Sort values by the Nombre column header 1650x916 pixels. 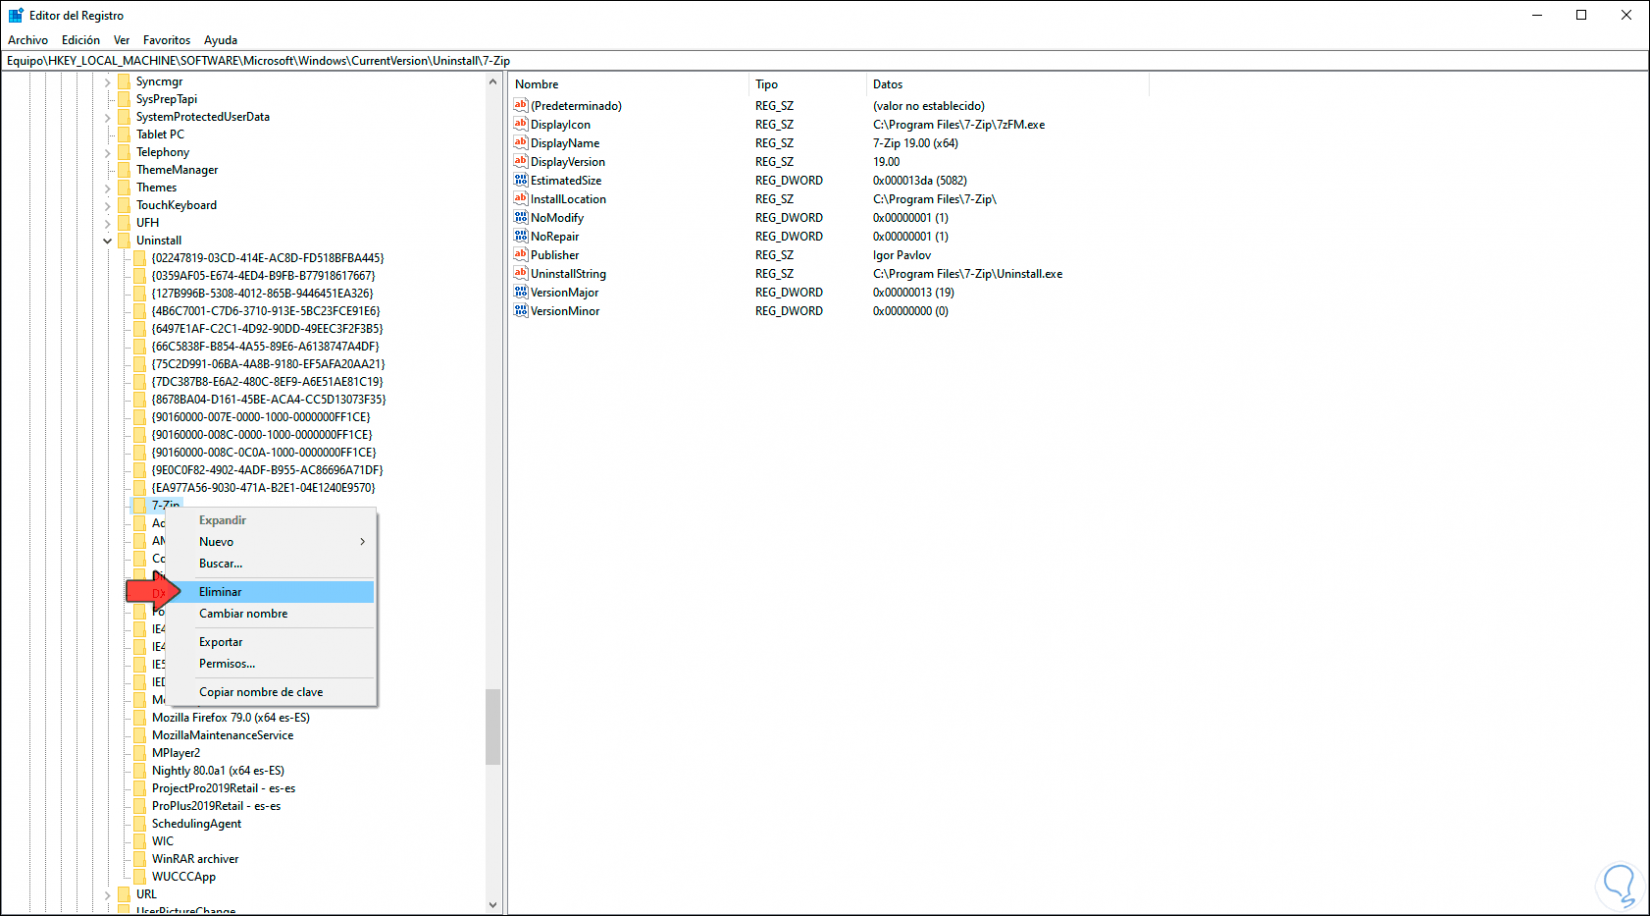pyautogui.click(x=628, y=84)
